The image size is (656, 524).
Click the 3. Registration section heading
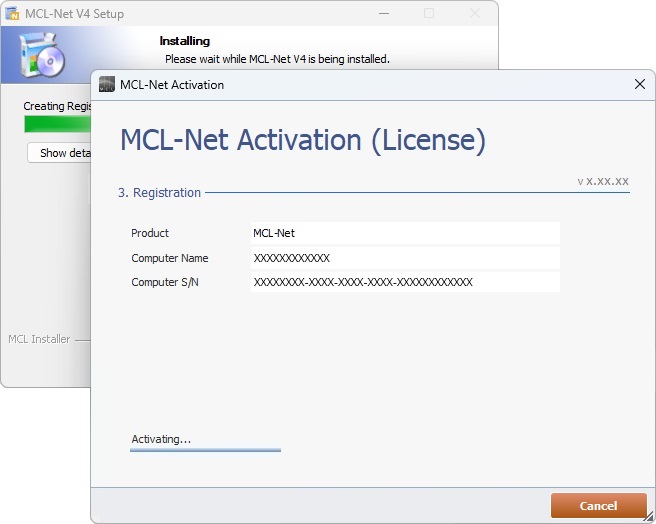click(159, 193)
